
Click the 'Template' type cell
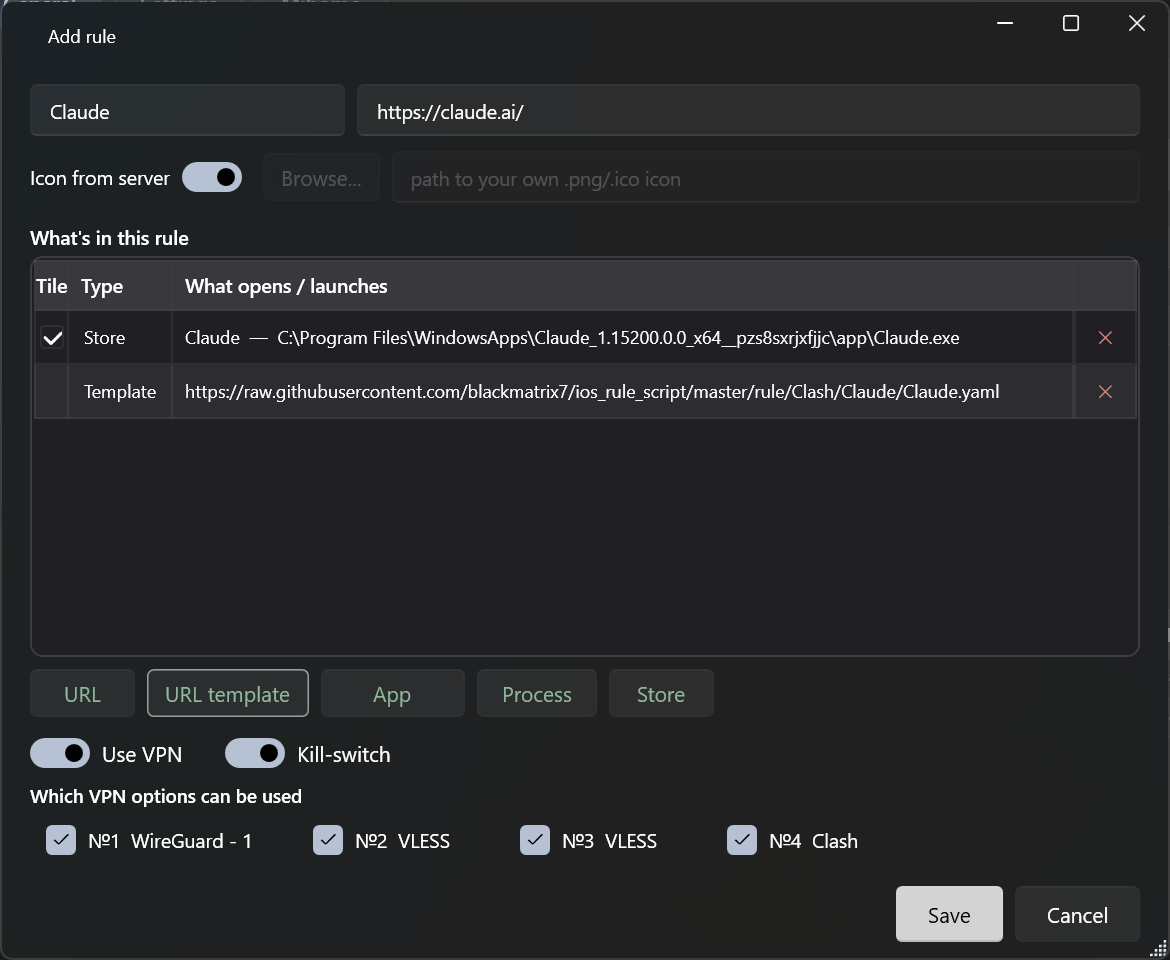[120, 392]
